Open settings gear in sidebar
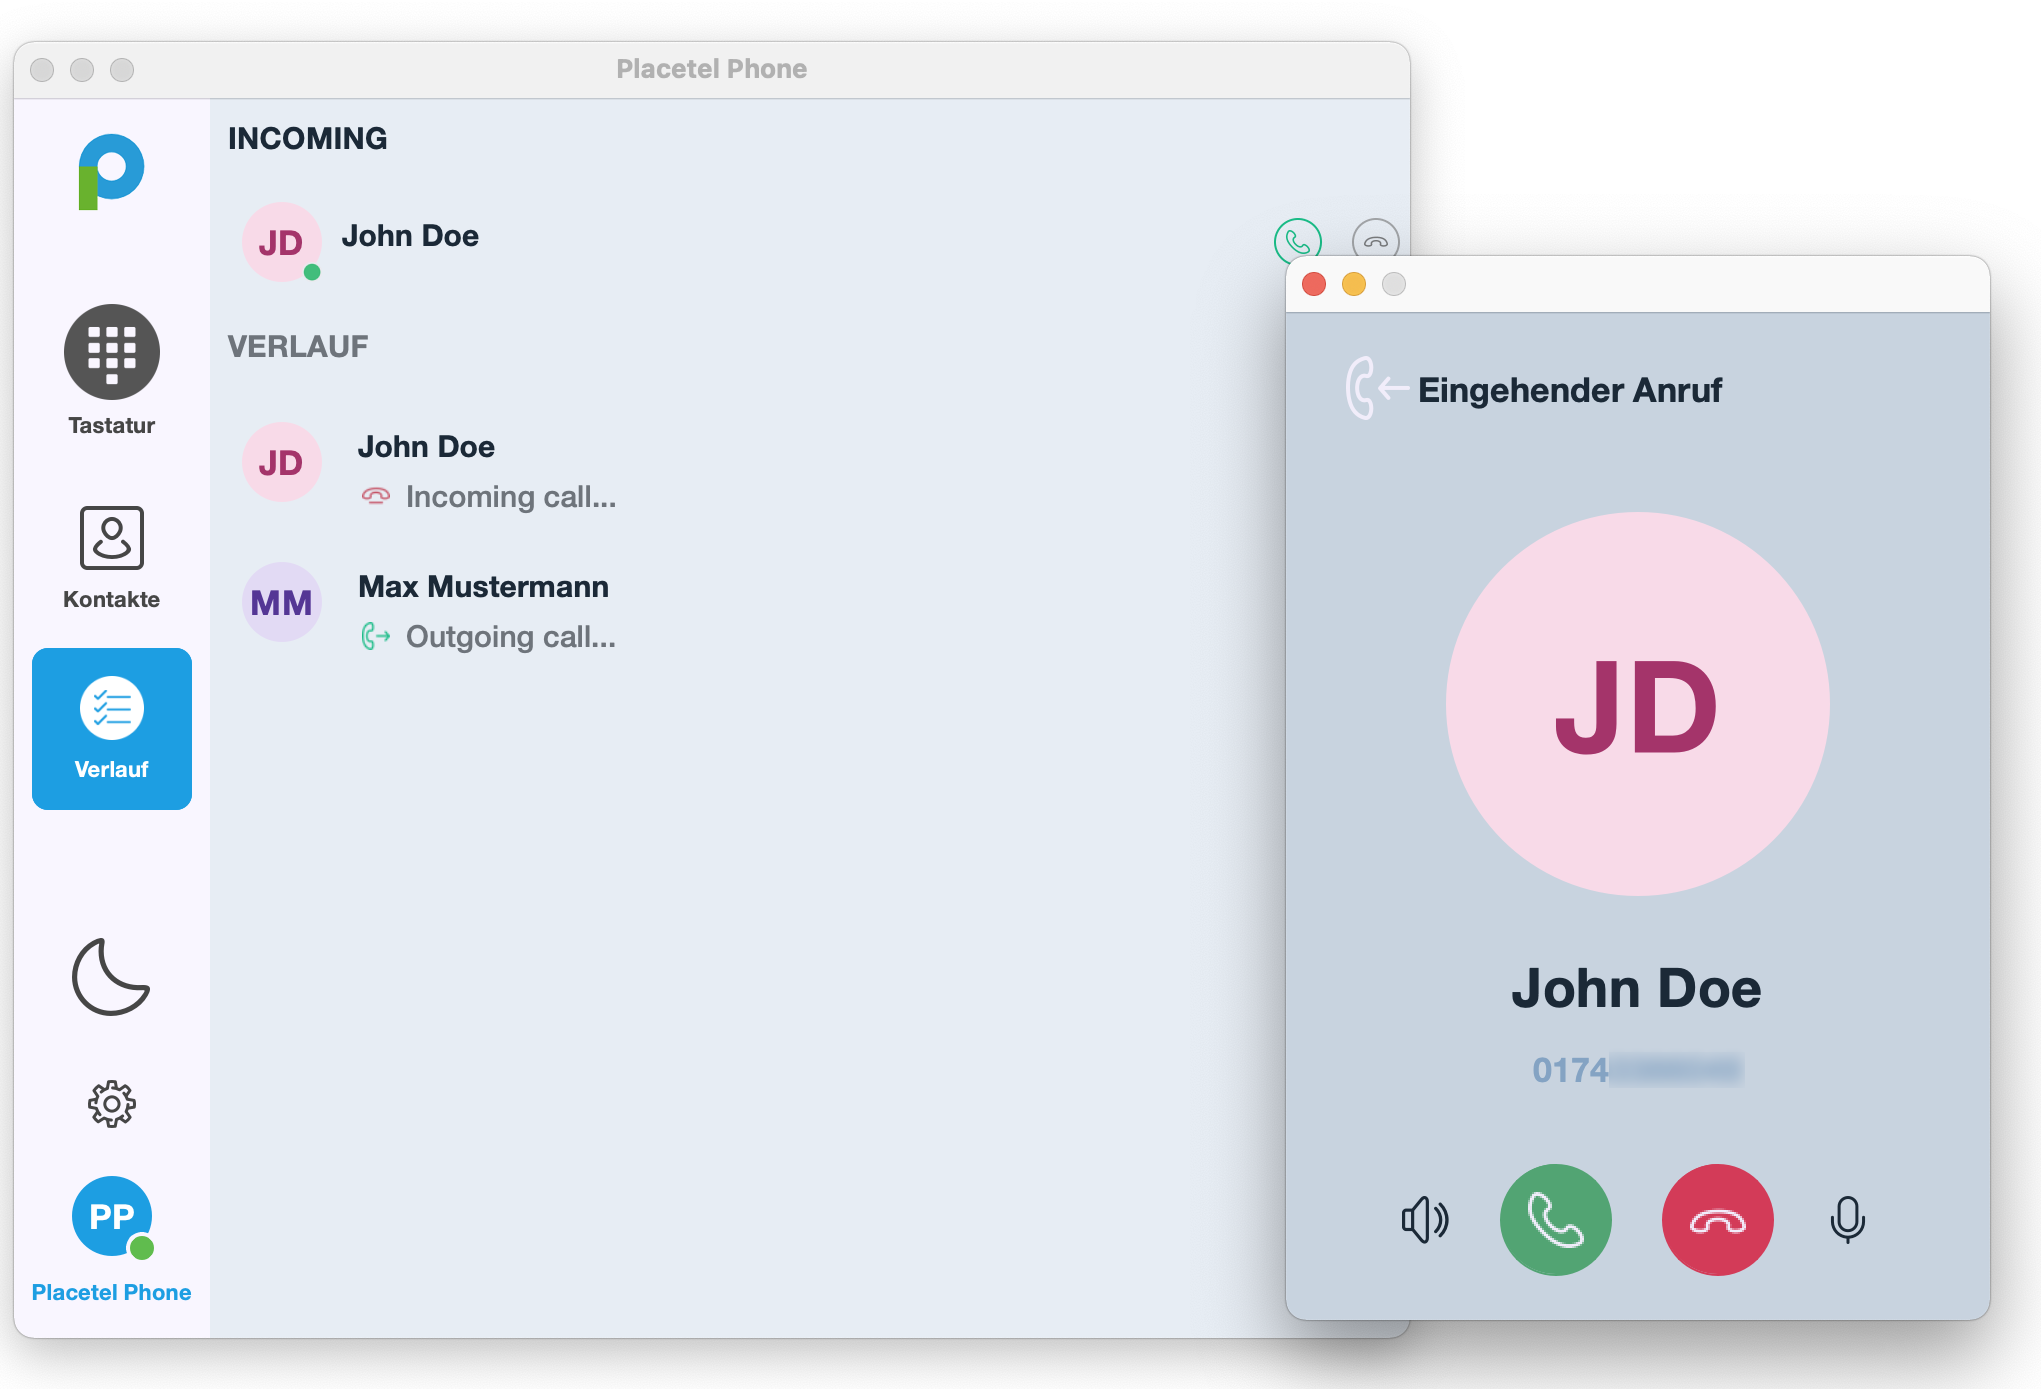 (x=111, y=1104)
